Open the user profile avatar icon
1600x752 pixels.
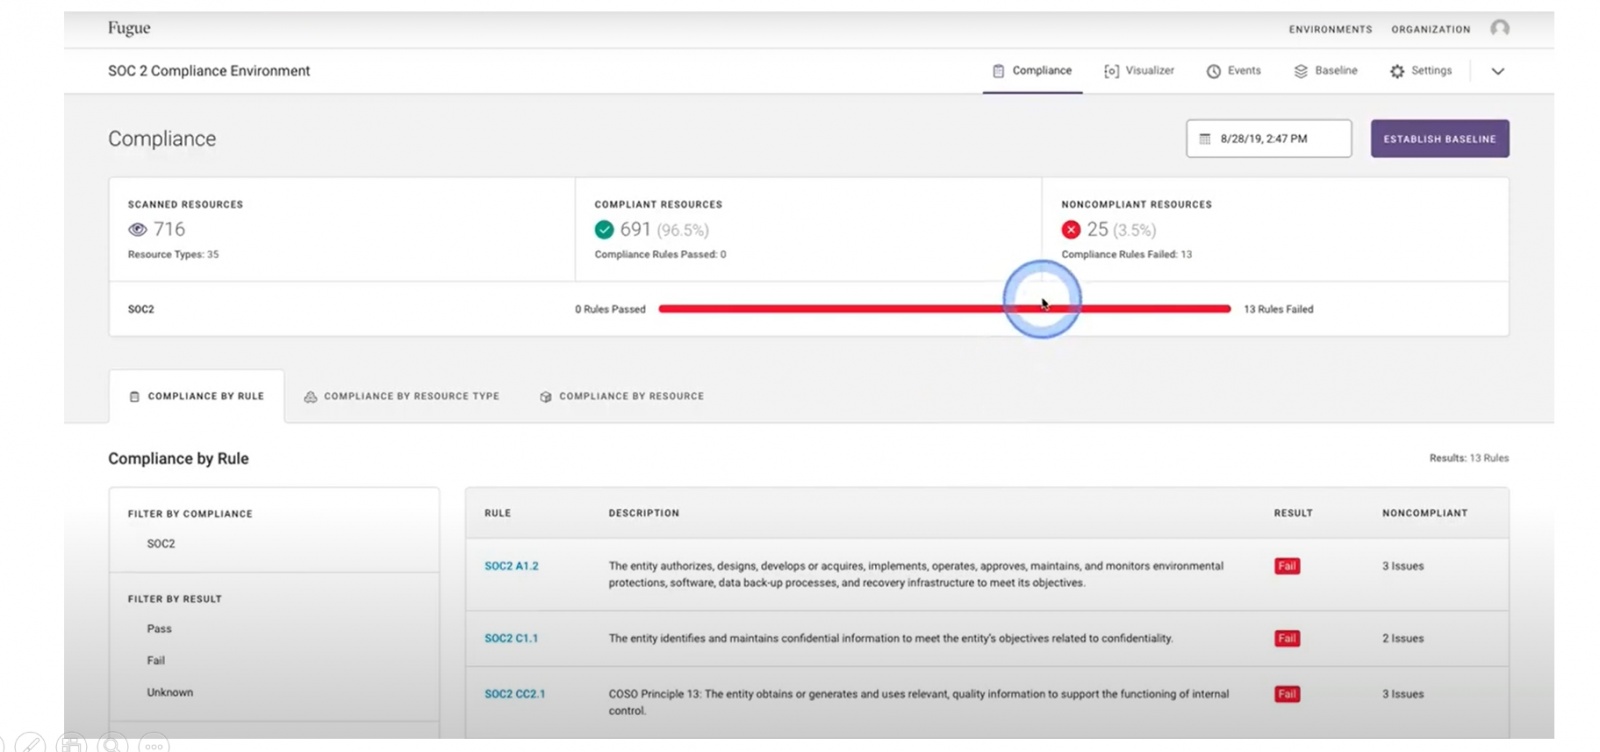click(1499, 28)
